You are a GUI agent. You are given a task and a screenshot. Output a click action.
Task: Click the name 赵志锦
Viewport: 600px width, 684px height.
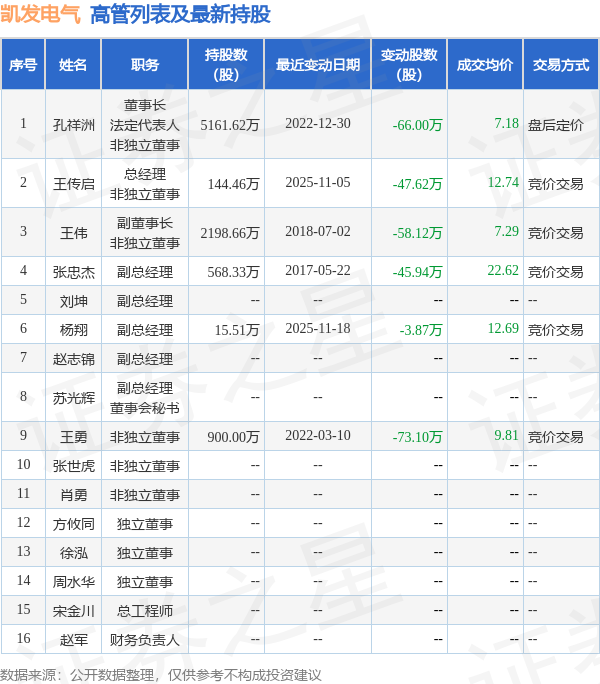(x=73, y=359)
